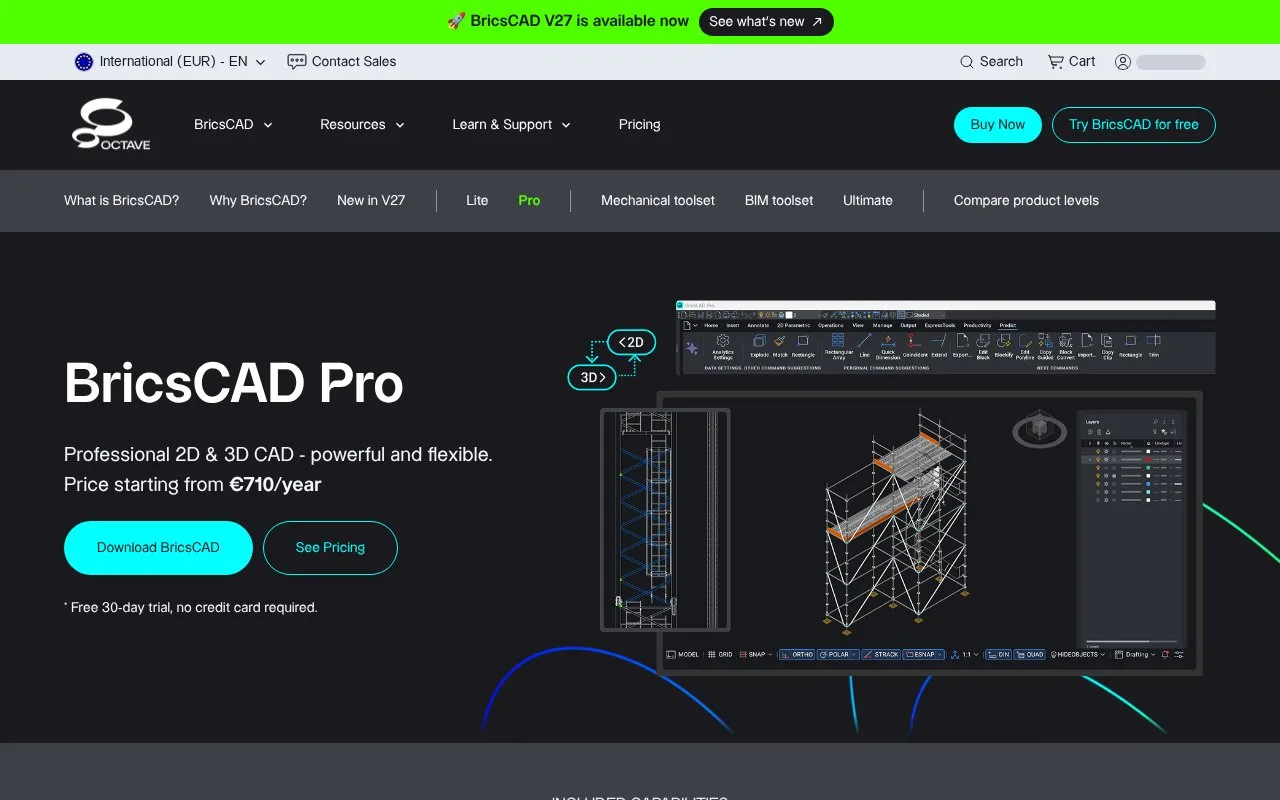
Task: Open the 1:1 scale dropdown in CAD status bar
Action: click(x=968, y=654)
